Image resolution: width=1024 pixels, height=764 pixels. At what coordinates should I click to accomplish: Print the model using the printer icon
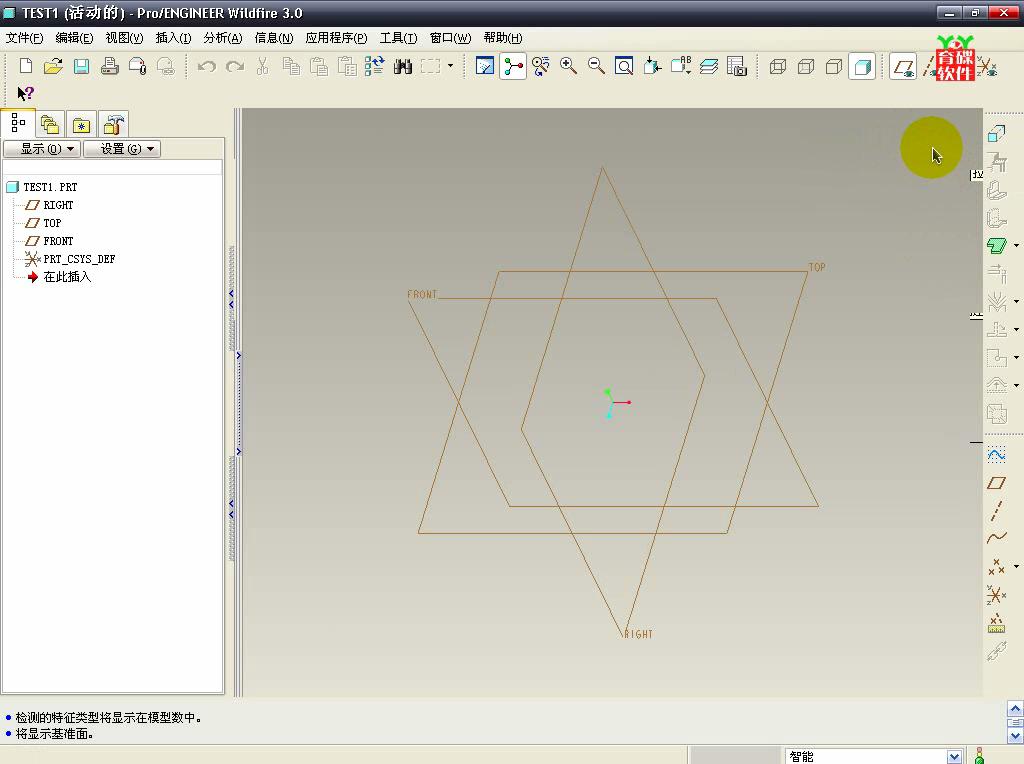[110, 66]
